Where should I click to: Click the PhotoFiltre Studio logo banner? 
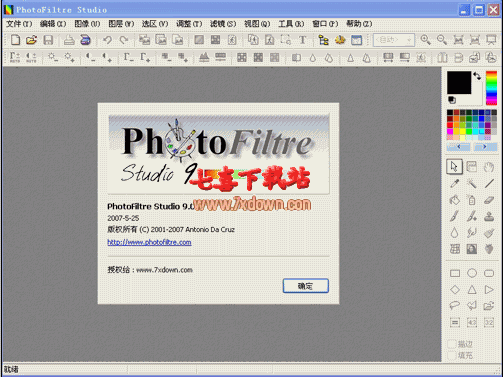pos(219,154)
